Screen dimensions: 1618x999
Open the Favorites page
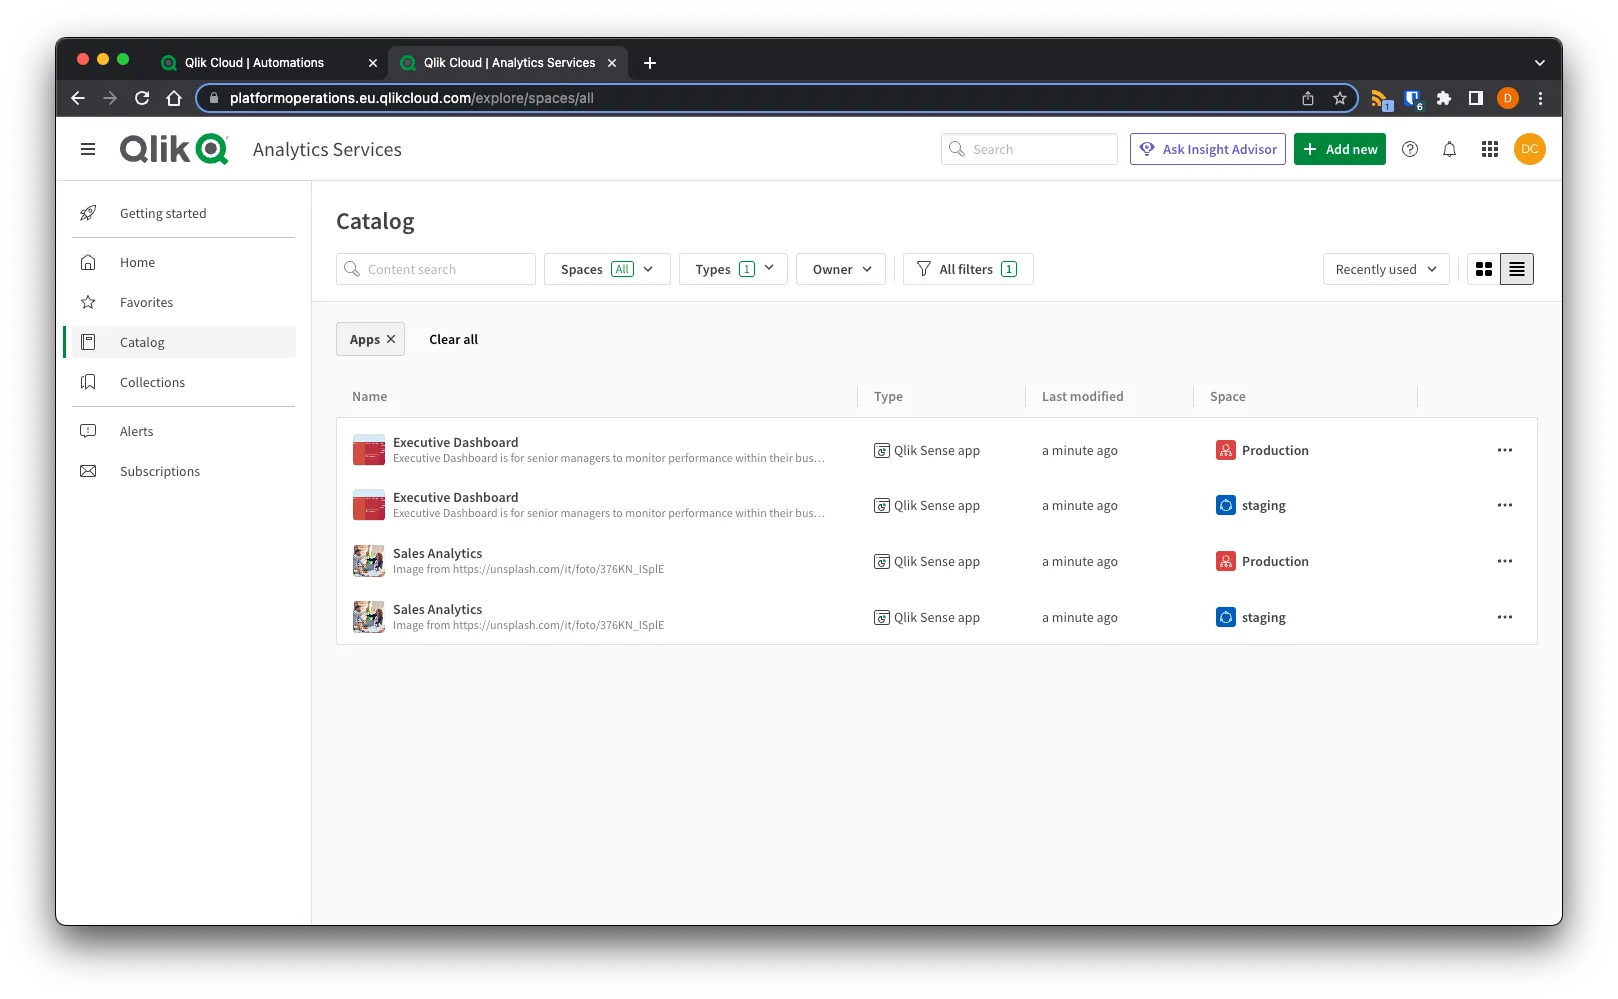146,301
